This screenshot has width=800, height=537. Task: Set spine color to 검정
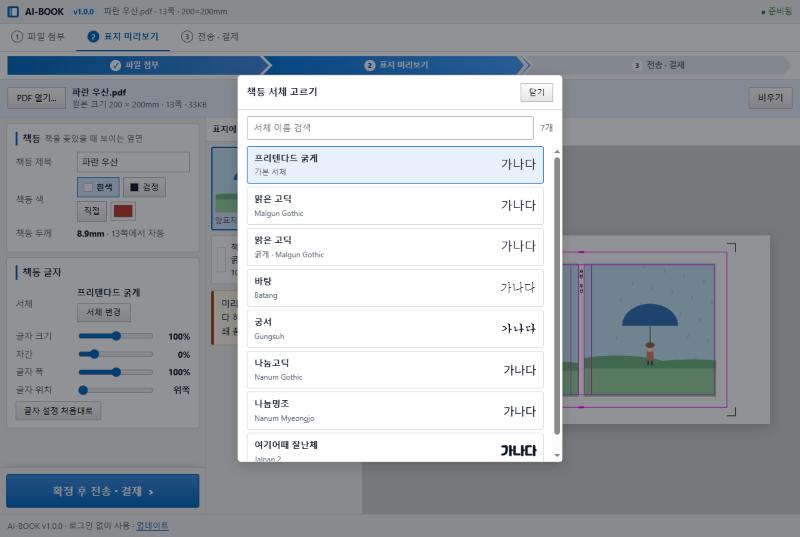(144, 187)
